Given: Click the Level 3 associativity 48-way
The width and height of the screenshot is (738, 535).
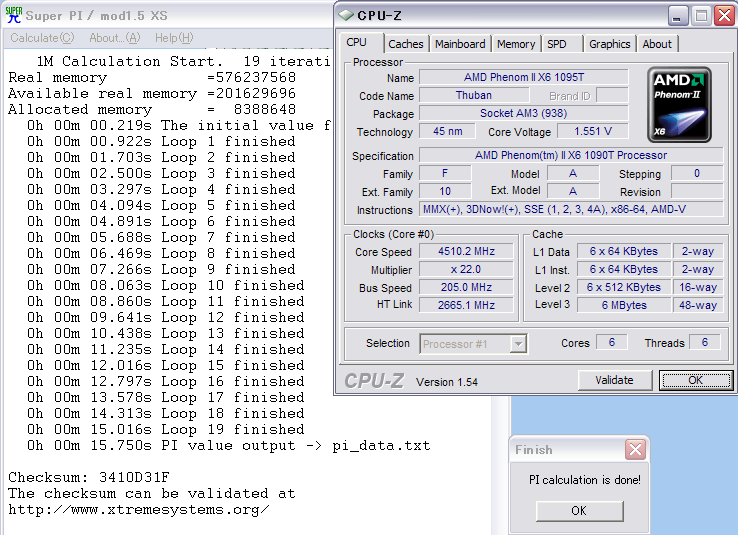Looking at the screenshot, I should click(698, 305).
